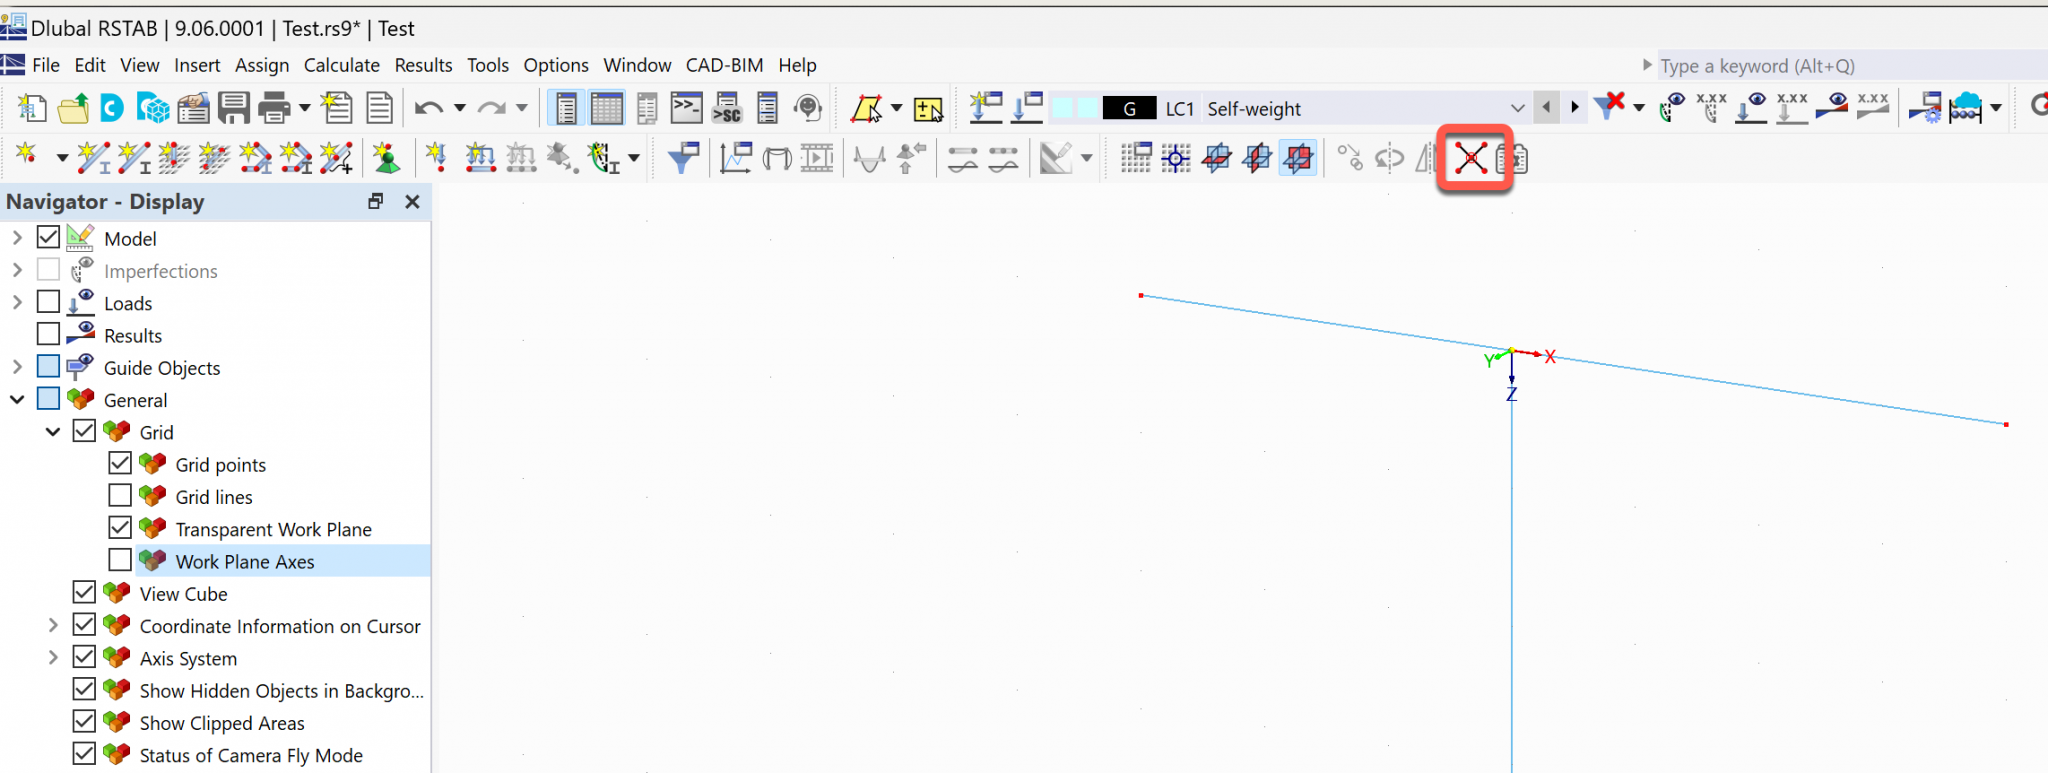Click the first cyan load case swatch
The image size is (2048, 773).
[x=1062, y=108]
